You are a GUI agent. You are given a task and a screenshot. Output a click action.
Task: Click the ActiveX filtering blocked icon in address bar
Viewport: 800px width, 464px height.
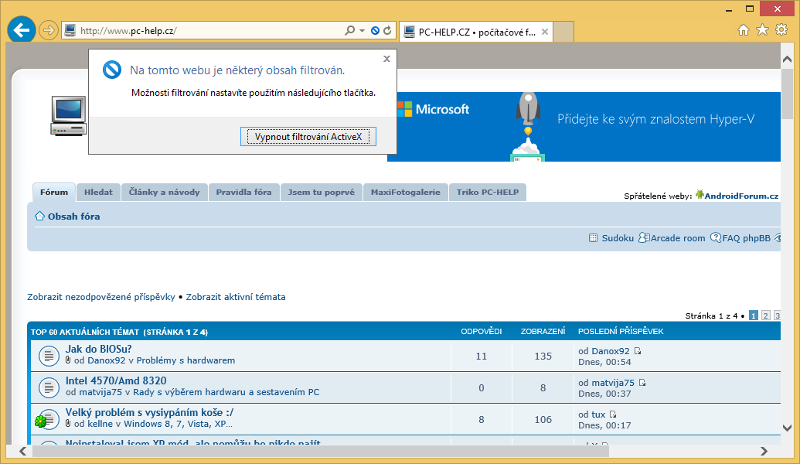coord(374,31)
